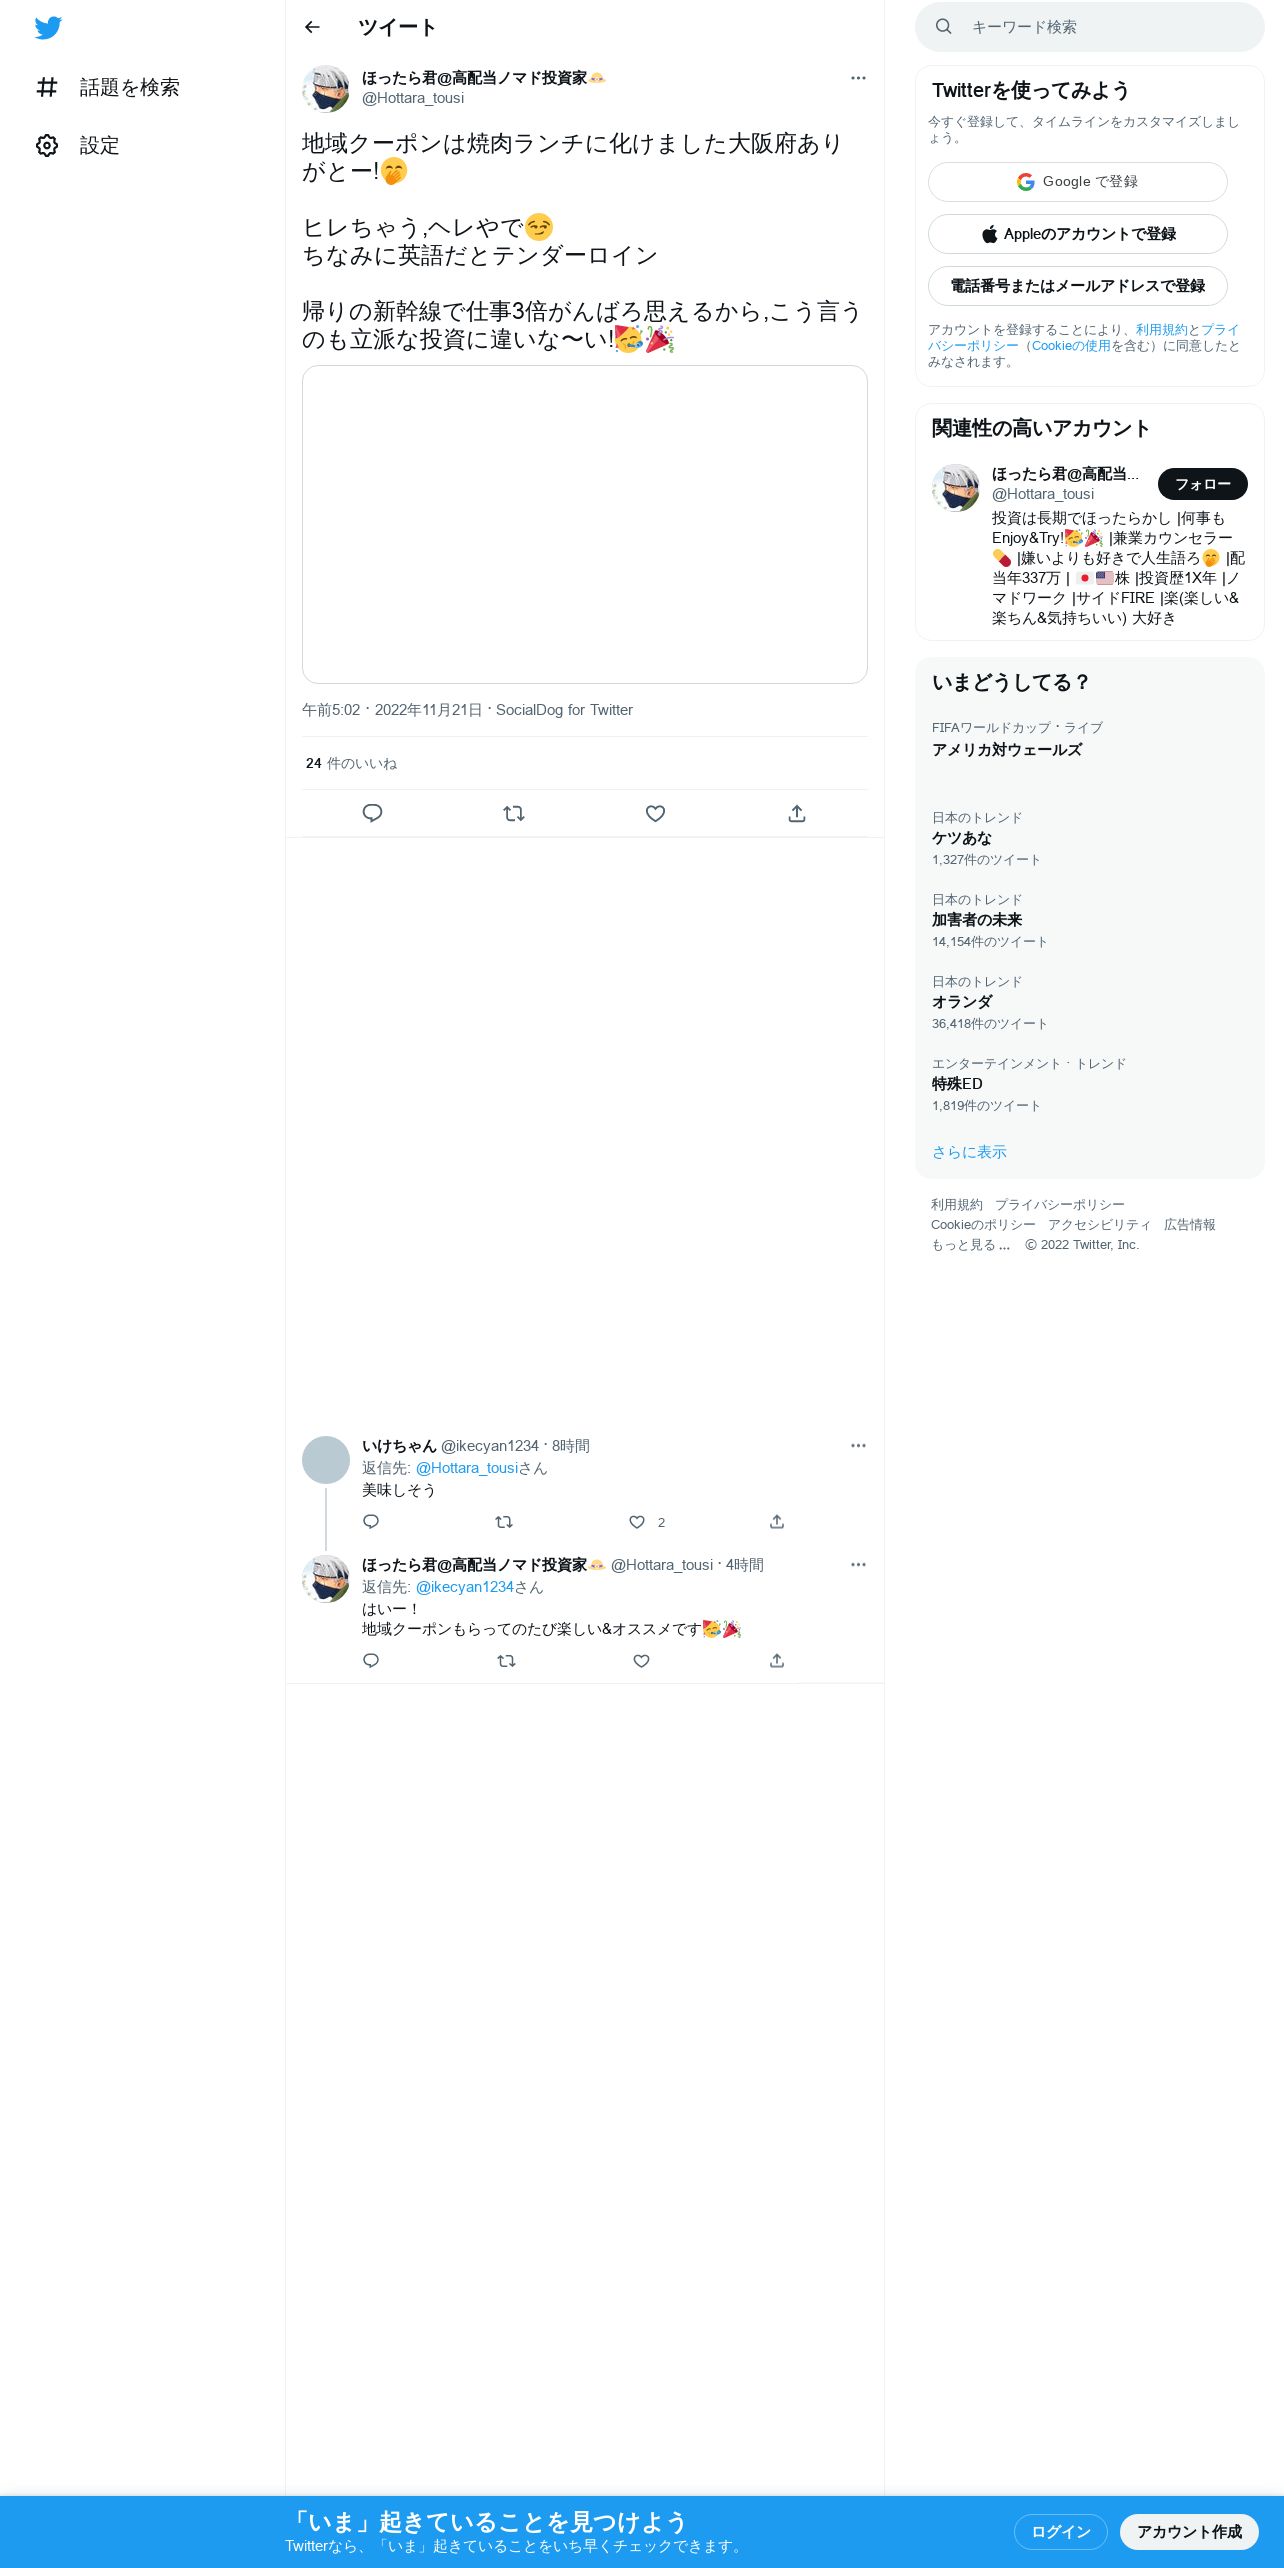This screenshot has height=2568, width=1284.
Task: Reply to the main tweet
Action: click(x=372, y=813)
